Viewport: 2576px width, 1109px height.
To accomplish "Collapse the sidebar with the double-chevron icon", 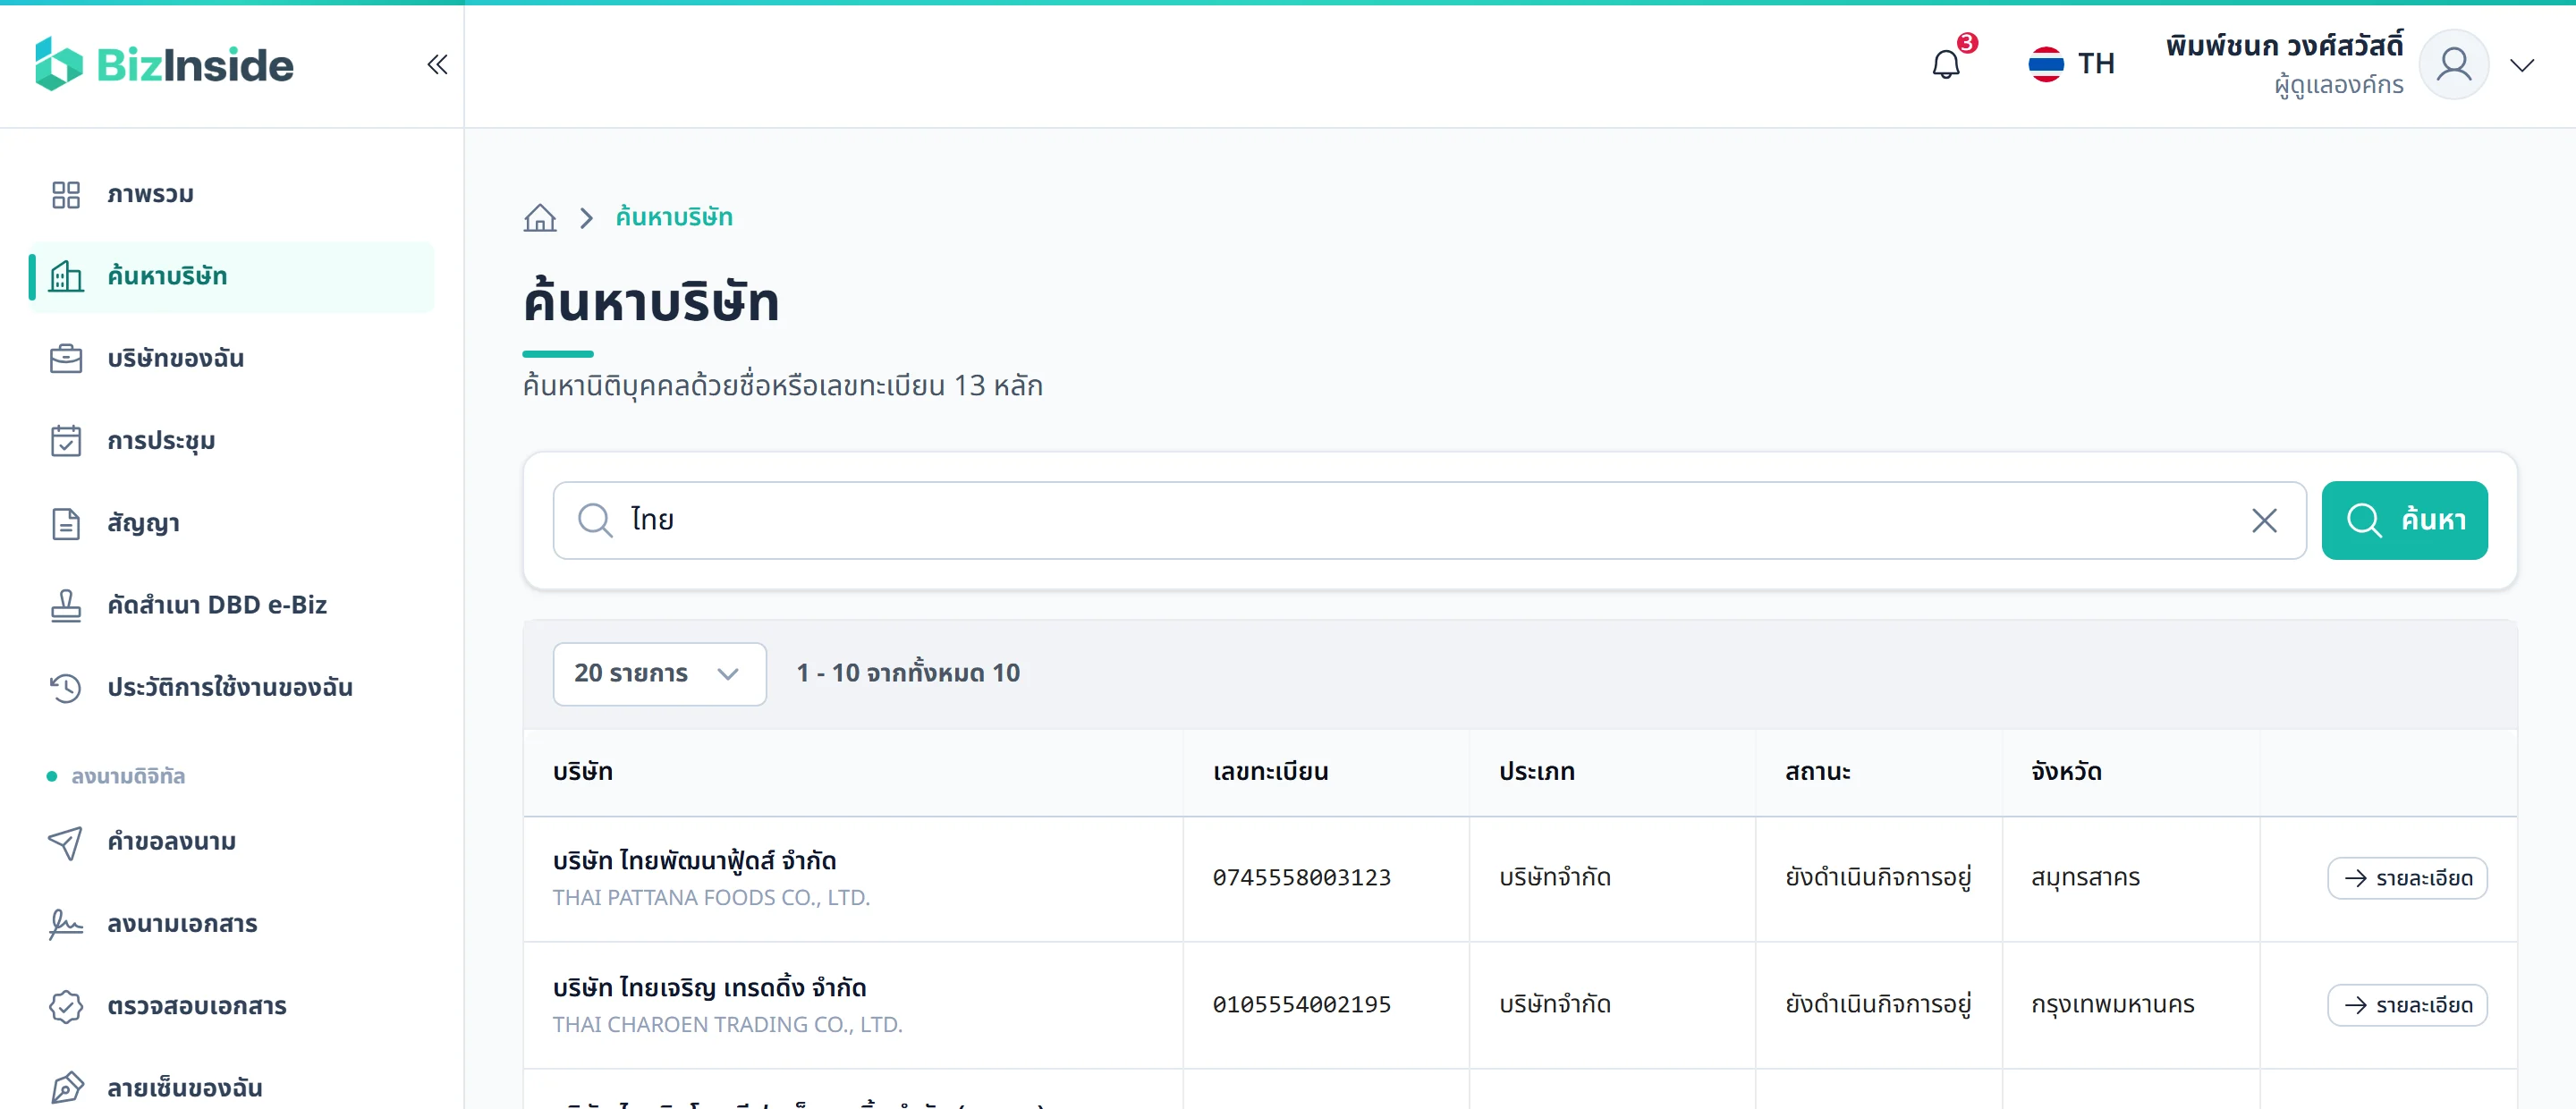I will tap(437, 65).
